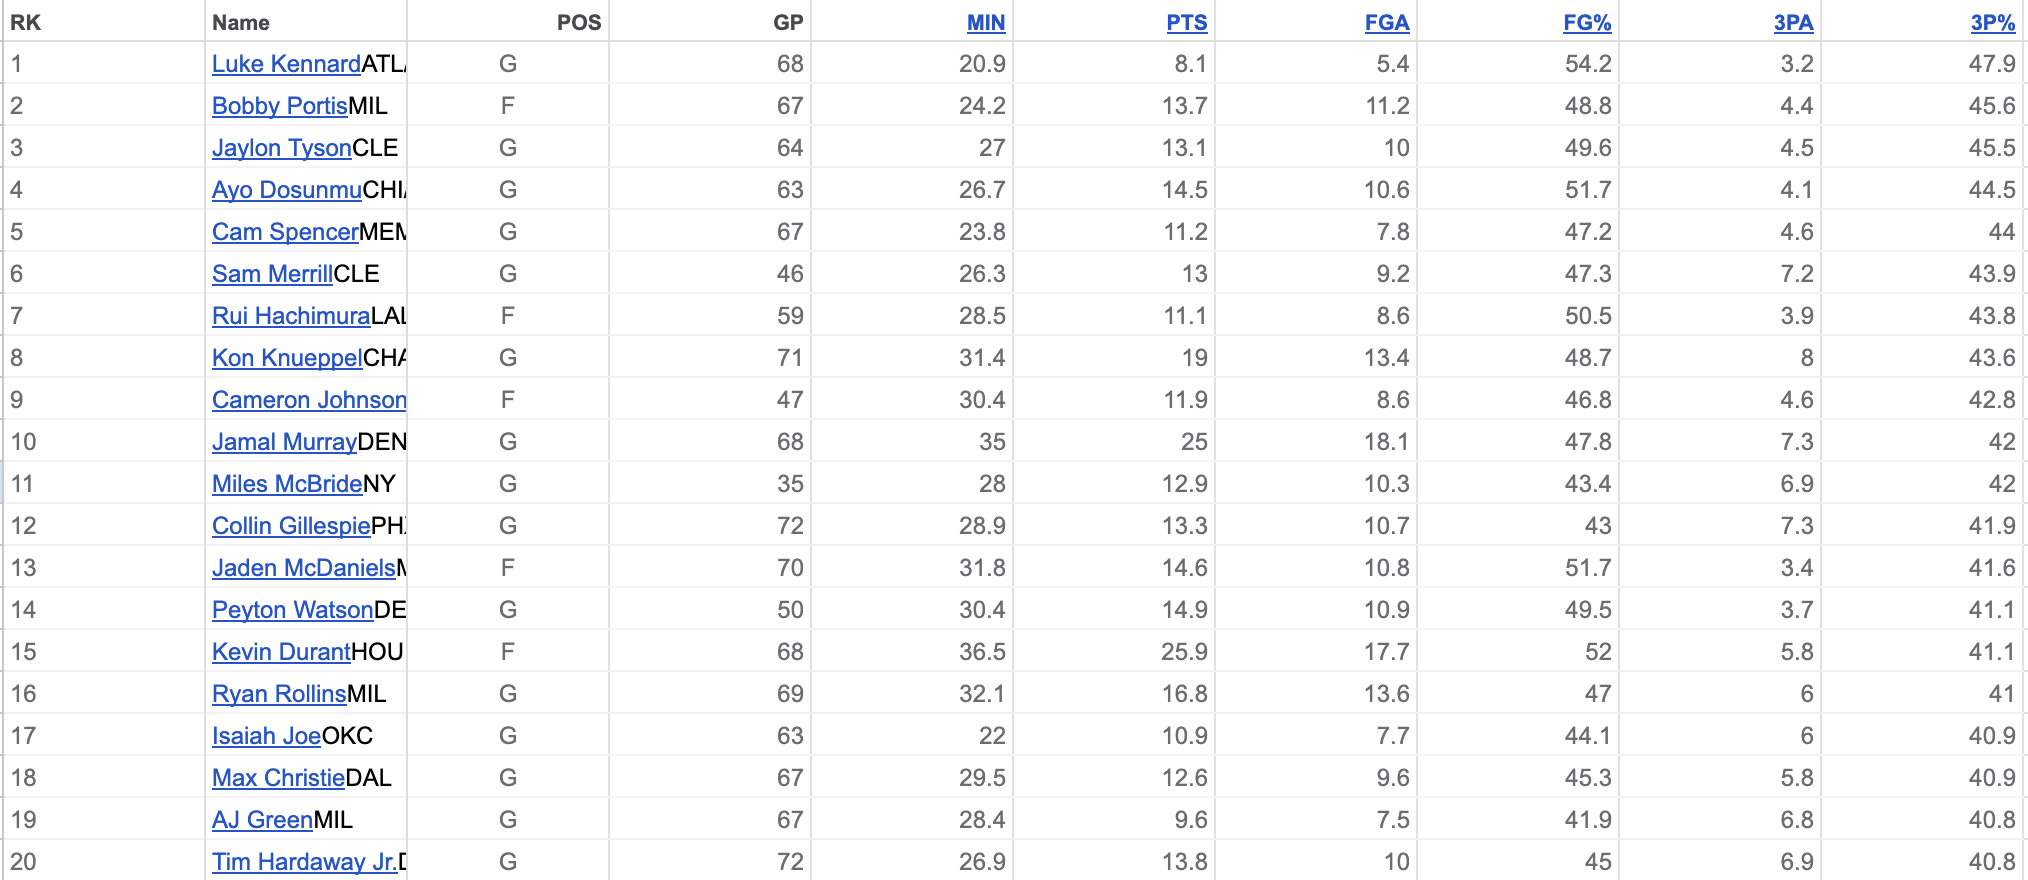Open Bobby Portis player page
Image resolution: width=2028 pixels, height=880 pixels.
(x=280, y=106)
